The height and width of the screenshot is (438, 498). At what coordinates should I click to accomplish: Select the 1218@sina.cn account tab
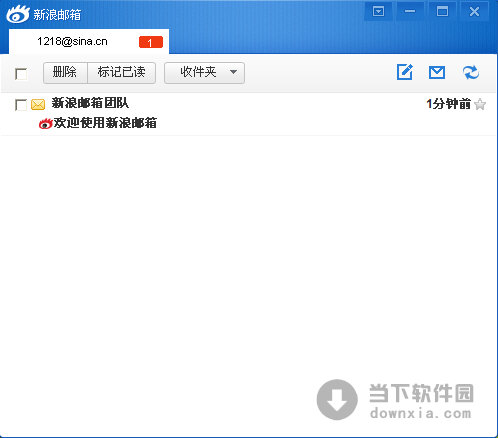(x=89, y=42)
